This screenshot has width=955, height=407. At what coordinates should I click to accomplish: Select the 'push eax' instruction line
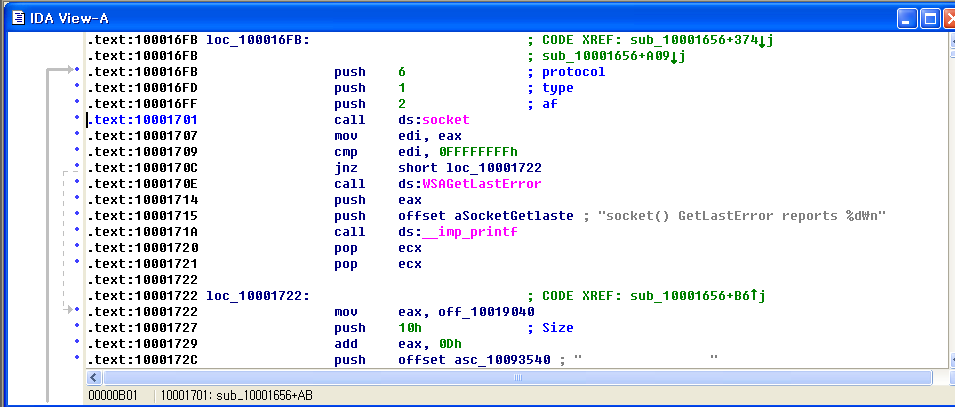coord(378,200)
